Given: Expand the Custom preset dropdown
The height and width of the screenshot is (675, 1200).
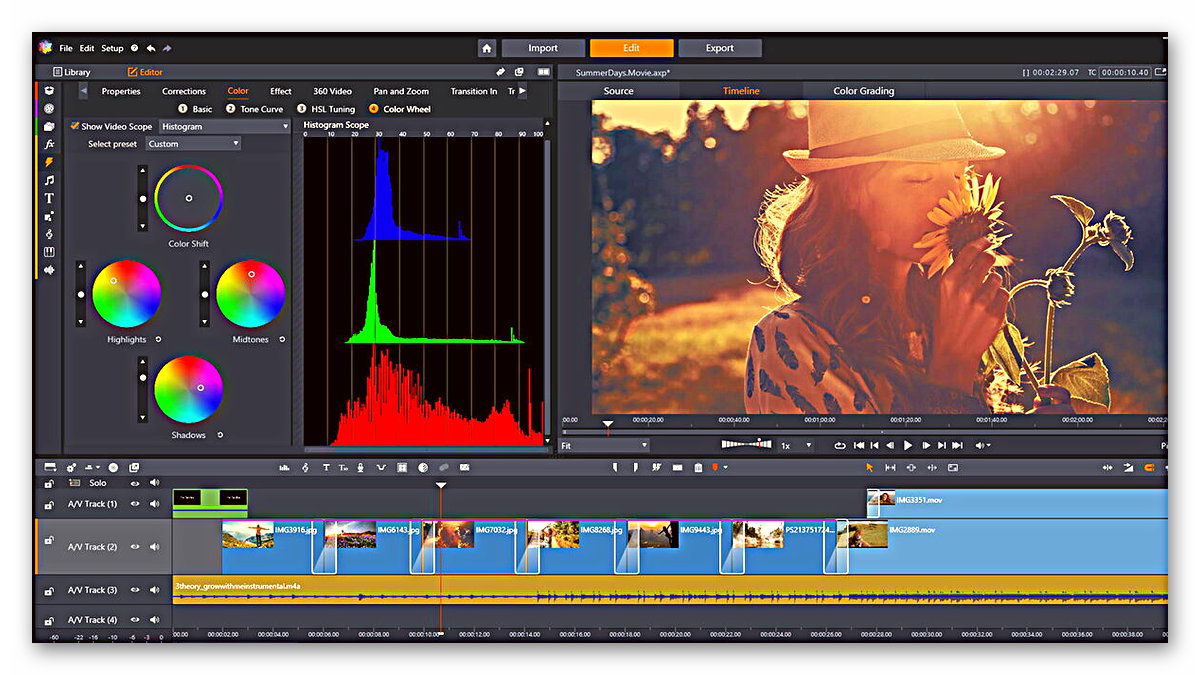Looking at the screenshot, I should tap(193, 144).
